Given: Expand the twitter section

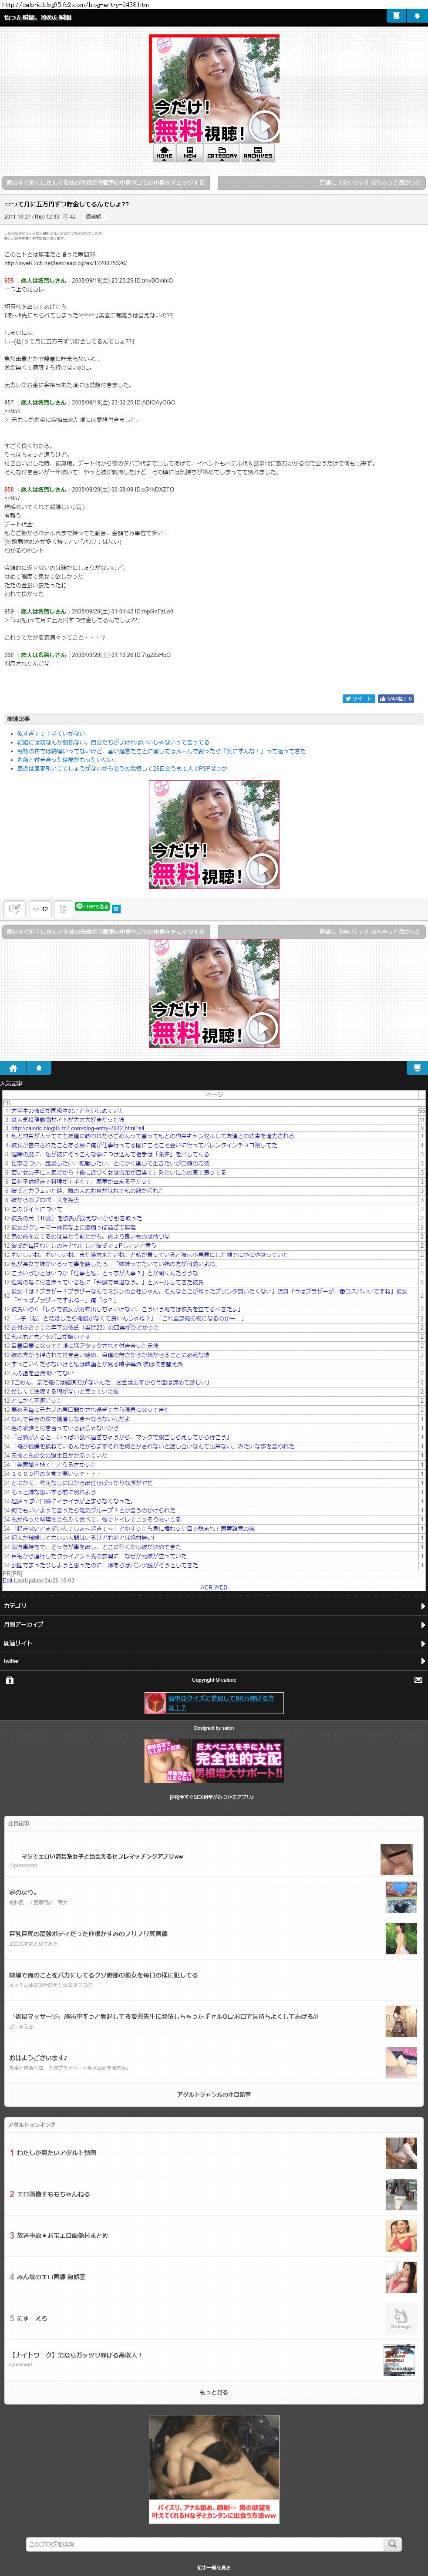Looking at the screenshot, I should pos(214,1661).
